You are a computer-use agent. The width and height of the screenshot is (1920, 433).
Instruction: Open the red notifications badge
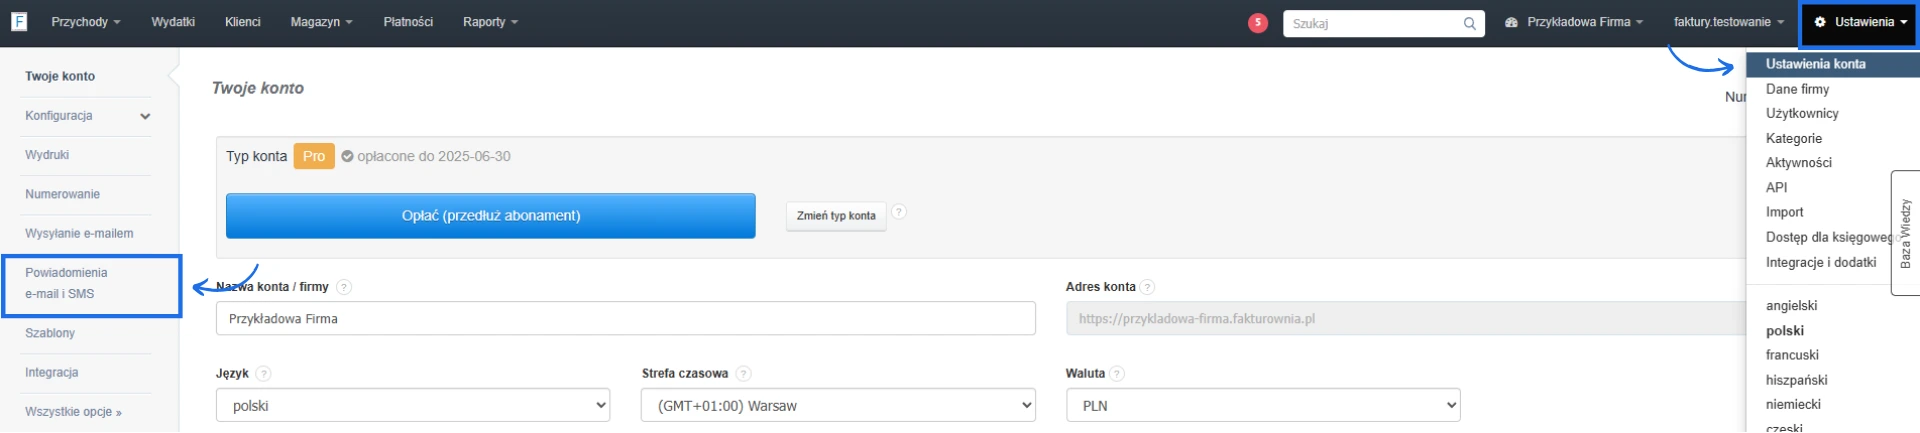(x=1258, y=23)
